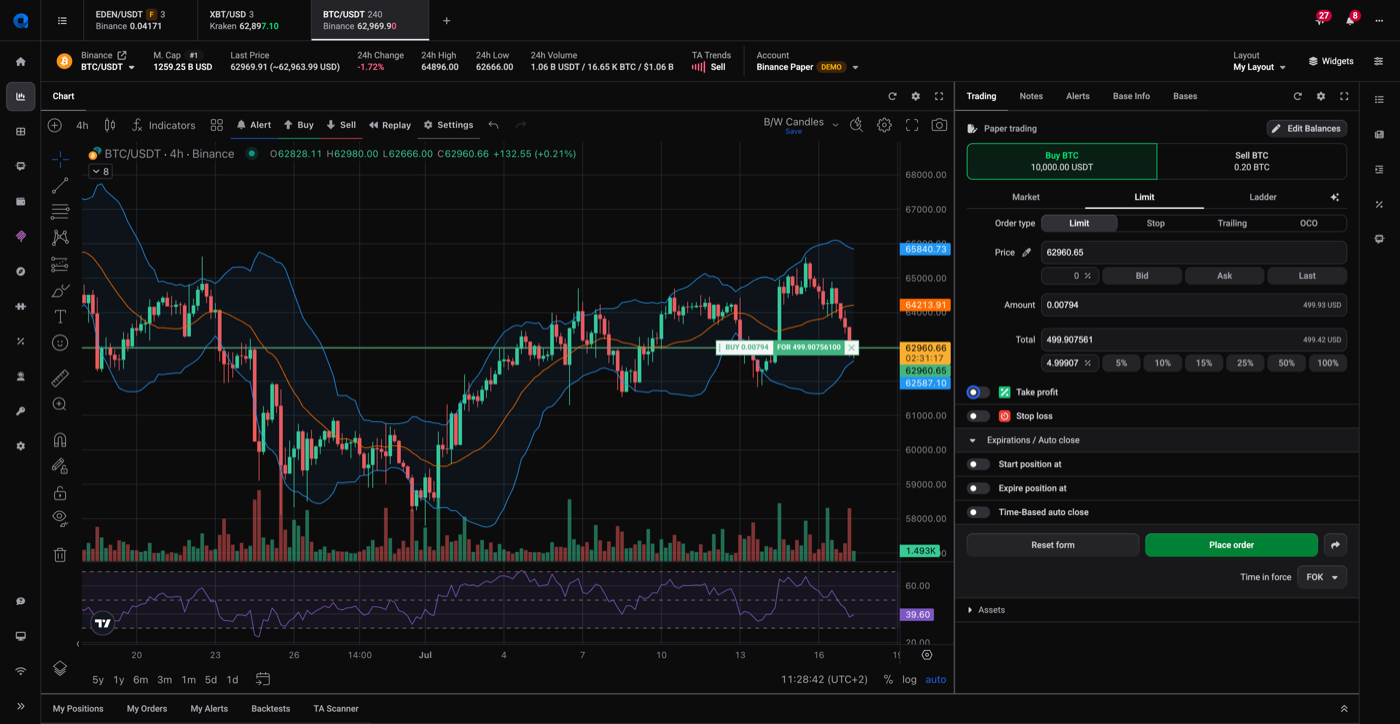The image size is (1400, 724).
Task: Switch to the Notes tab
Action: (x=1031, y=96)
